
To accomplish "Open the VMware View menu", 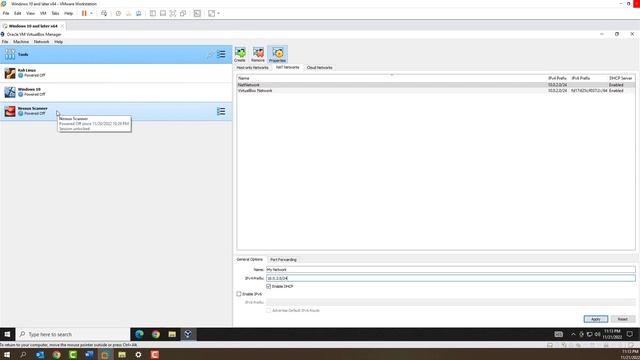I will point(30,13).
